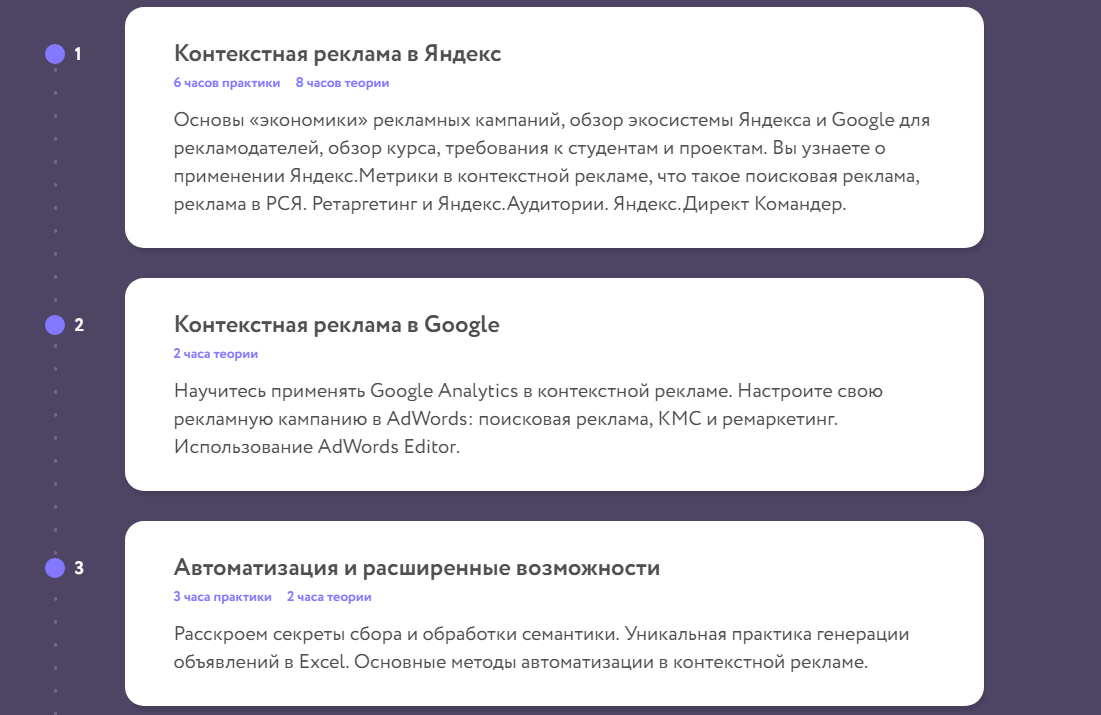Viewport: 1101px width, 715px height.
Task: Open the «Контекстная реклама в Яндекс» module title
Action: (x=337, y=54)
